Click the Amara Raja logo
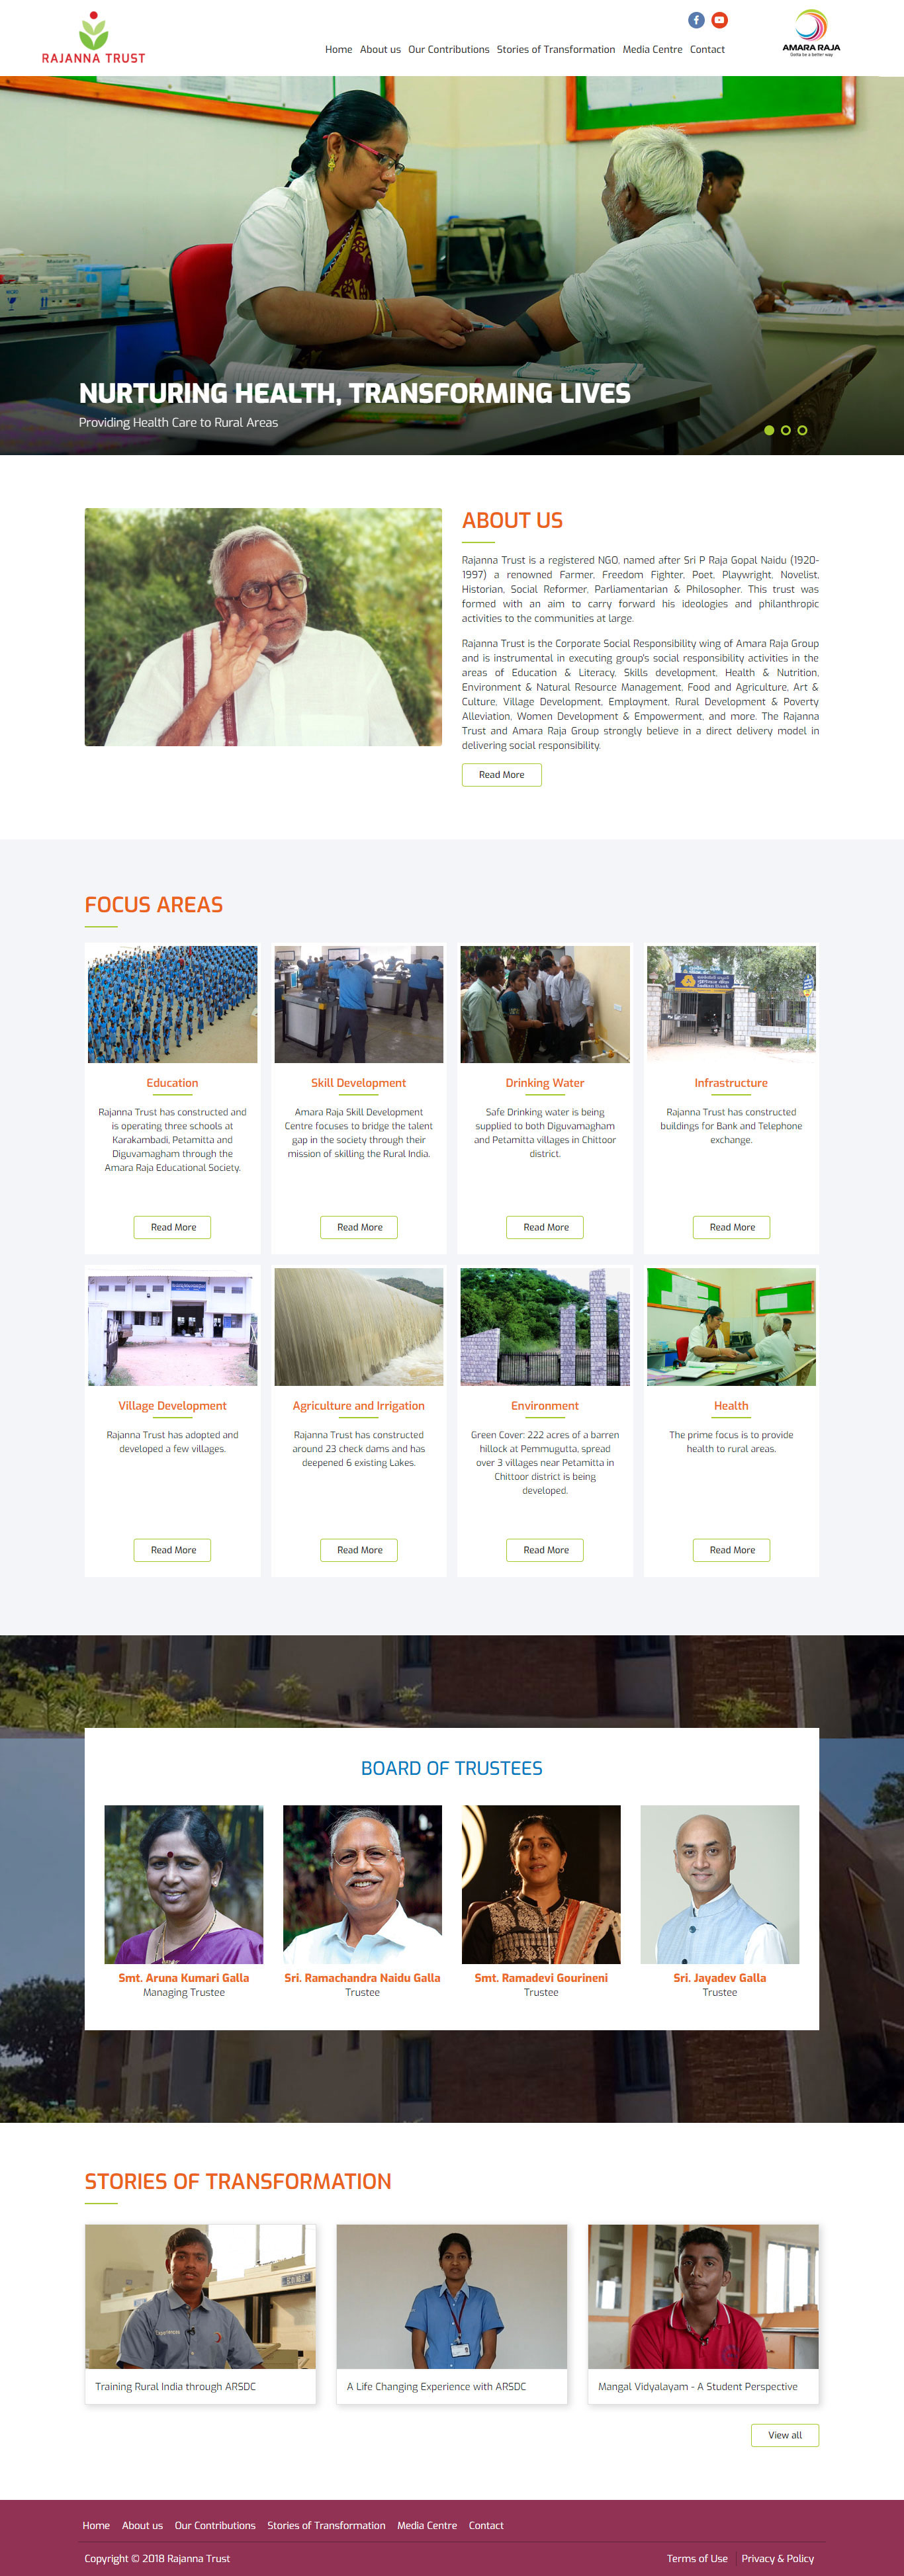This screenshot has height=2576, width=904. pyautogui.click(x=811, y=33)
